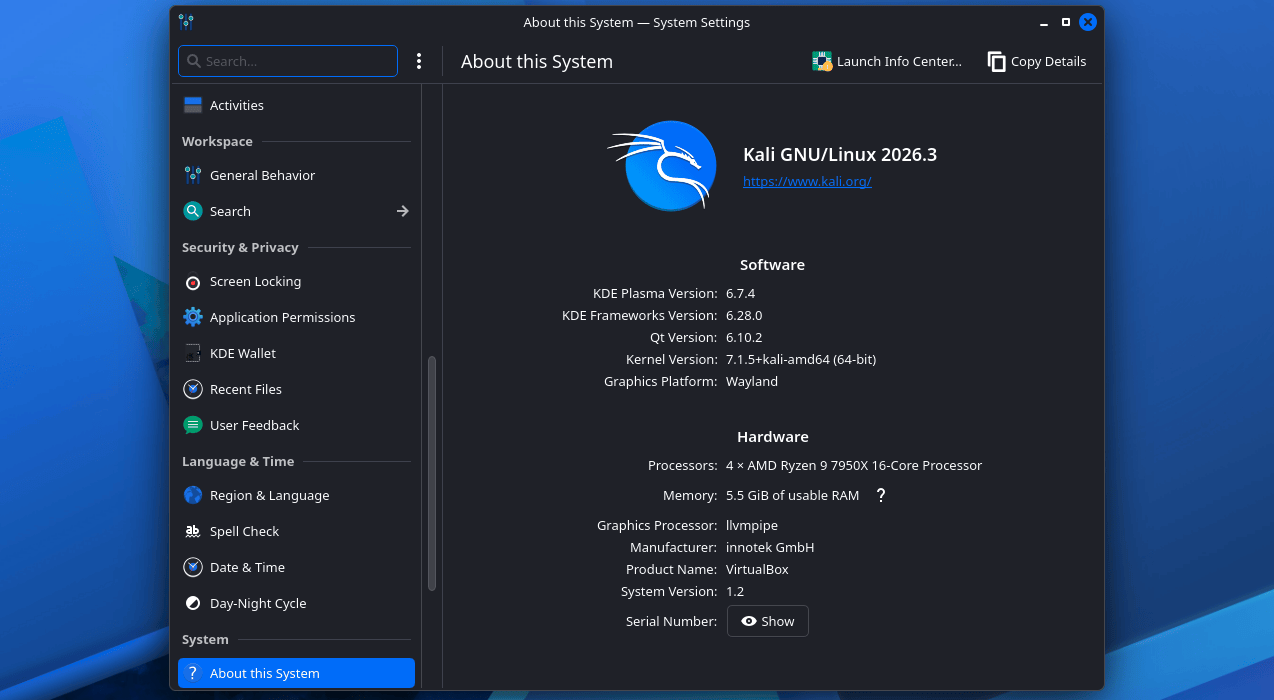Click the KDE Plasma version 6.7.4
The image size is (1274, 700).
pyautogui.click(x=740, y=293)
